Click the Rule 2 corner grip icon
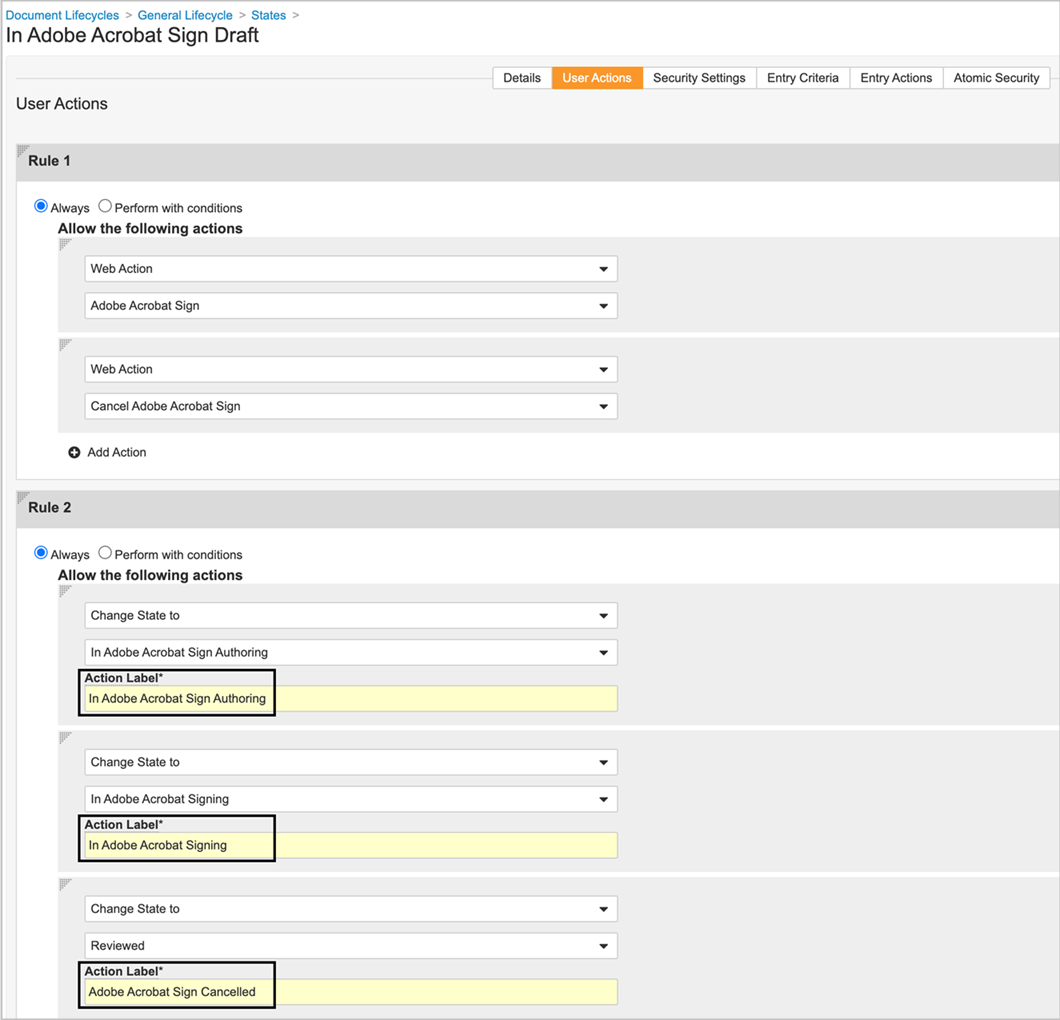This screenshot has height=1020, width=1060. tap(22, 497)
